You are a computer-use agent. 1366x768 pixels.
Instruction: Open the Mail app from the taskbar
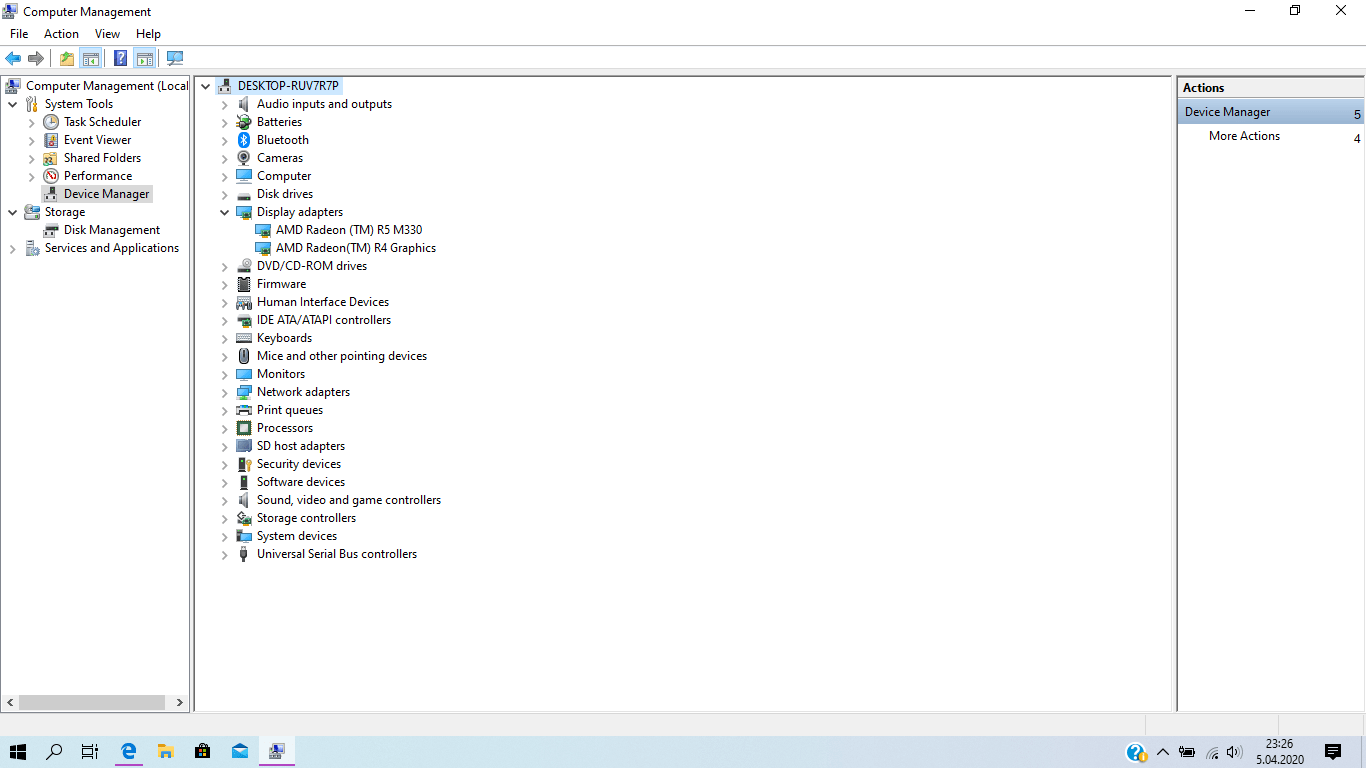coord(240,751)
